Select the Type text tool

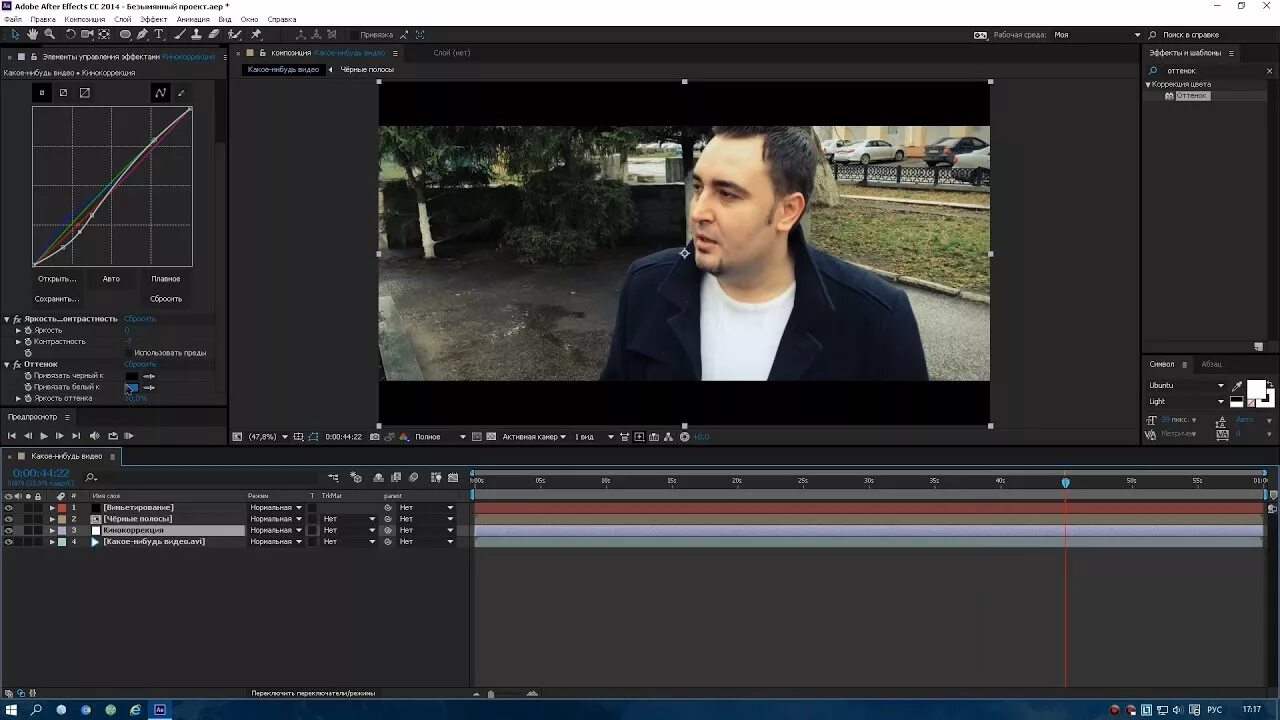tap(159, 34)
